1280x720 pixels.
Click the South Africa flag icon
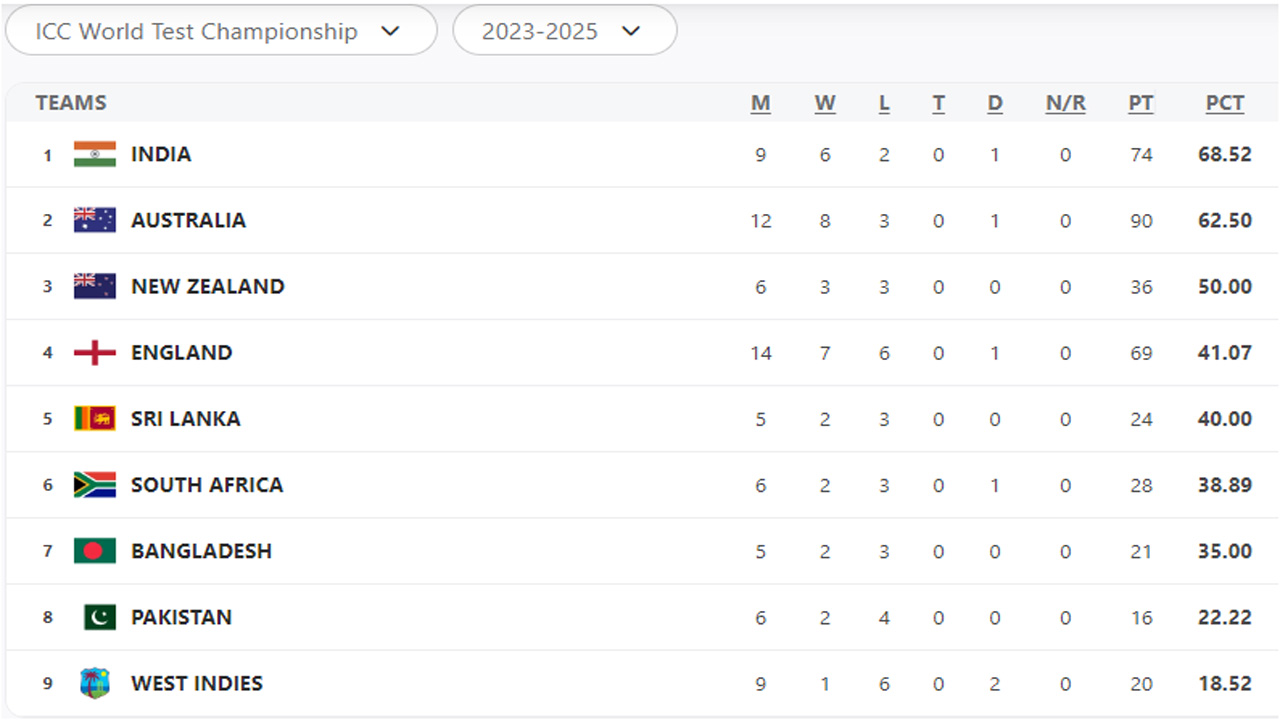coord(95,485)
